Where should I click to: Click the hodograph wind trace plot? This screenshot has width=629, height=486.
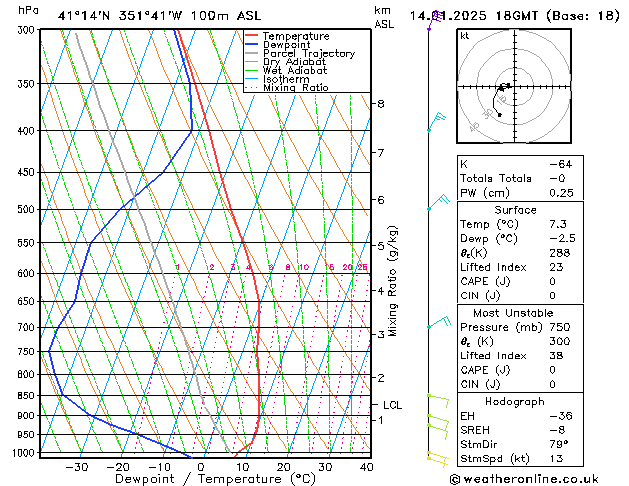coord(501,99)
